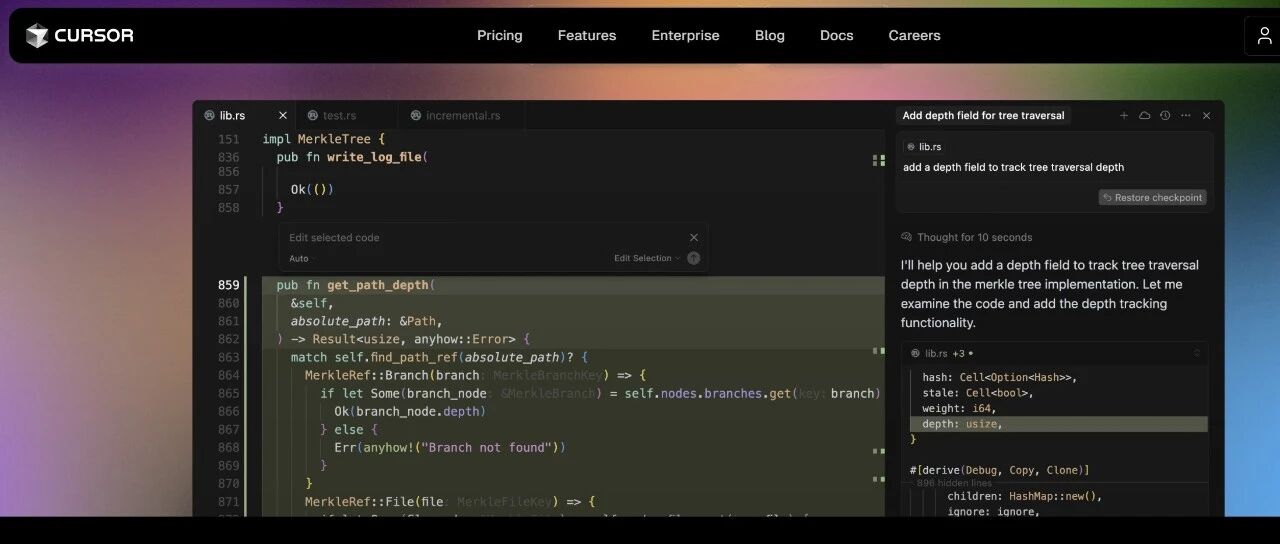
Task: Click the cloud icon in chat header
Action: coord(1145,116)
